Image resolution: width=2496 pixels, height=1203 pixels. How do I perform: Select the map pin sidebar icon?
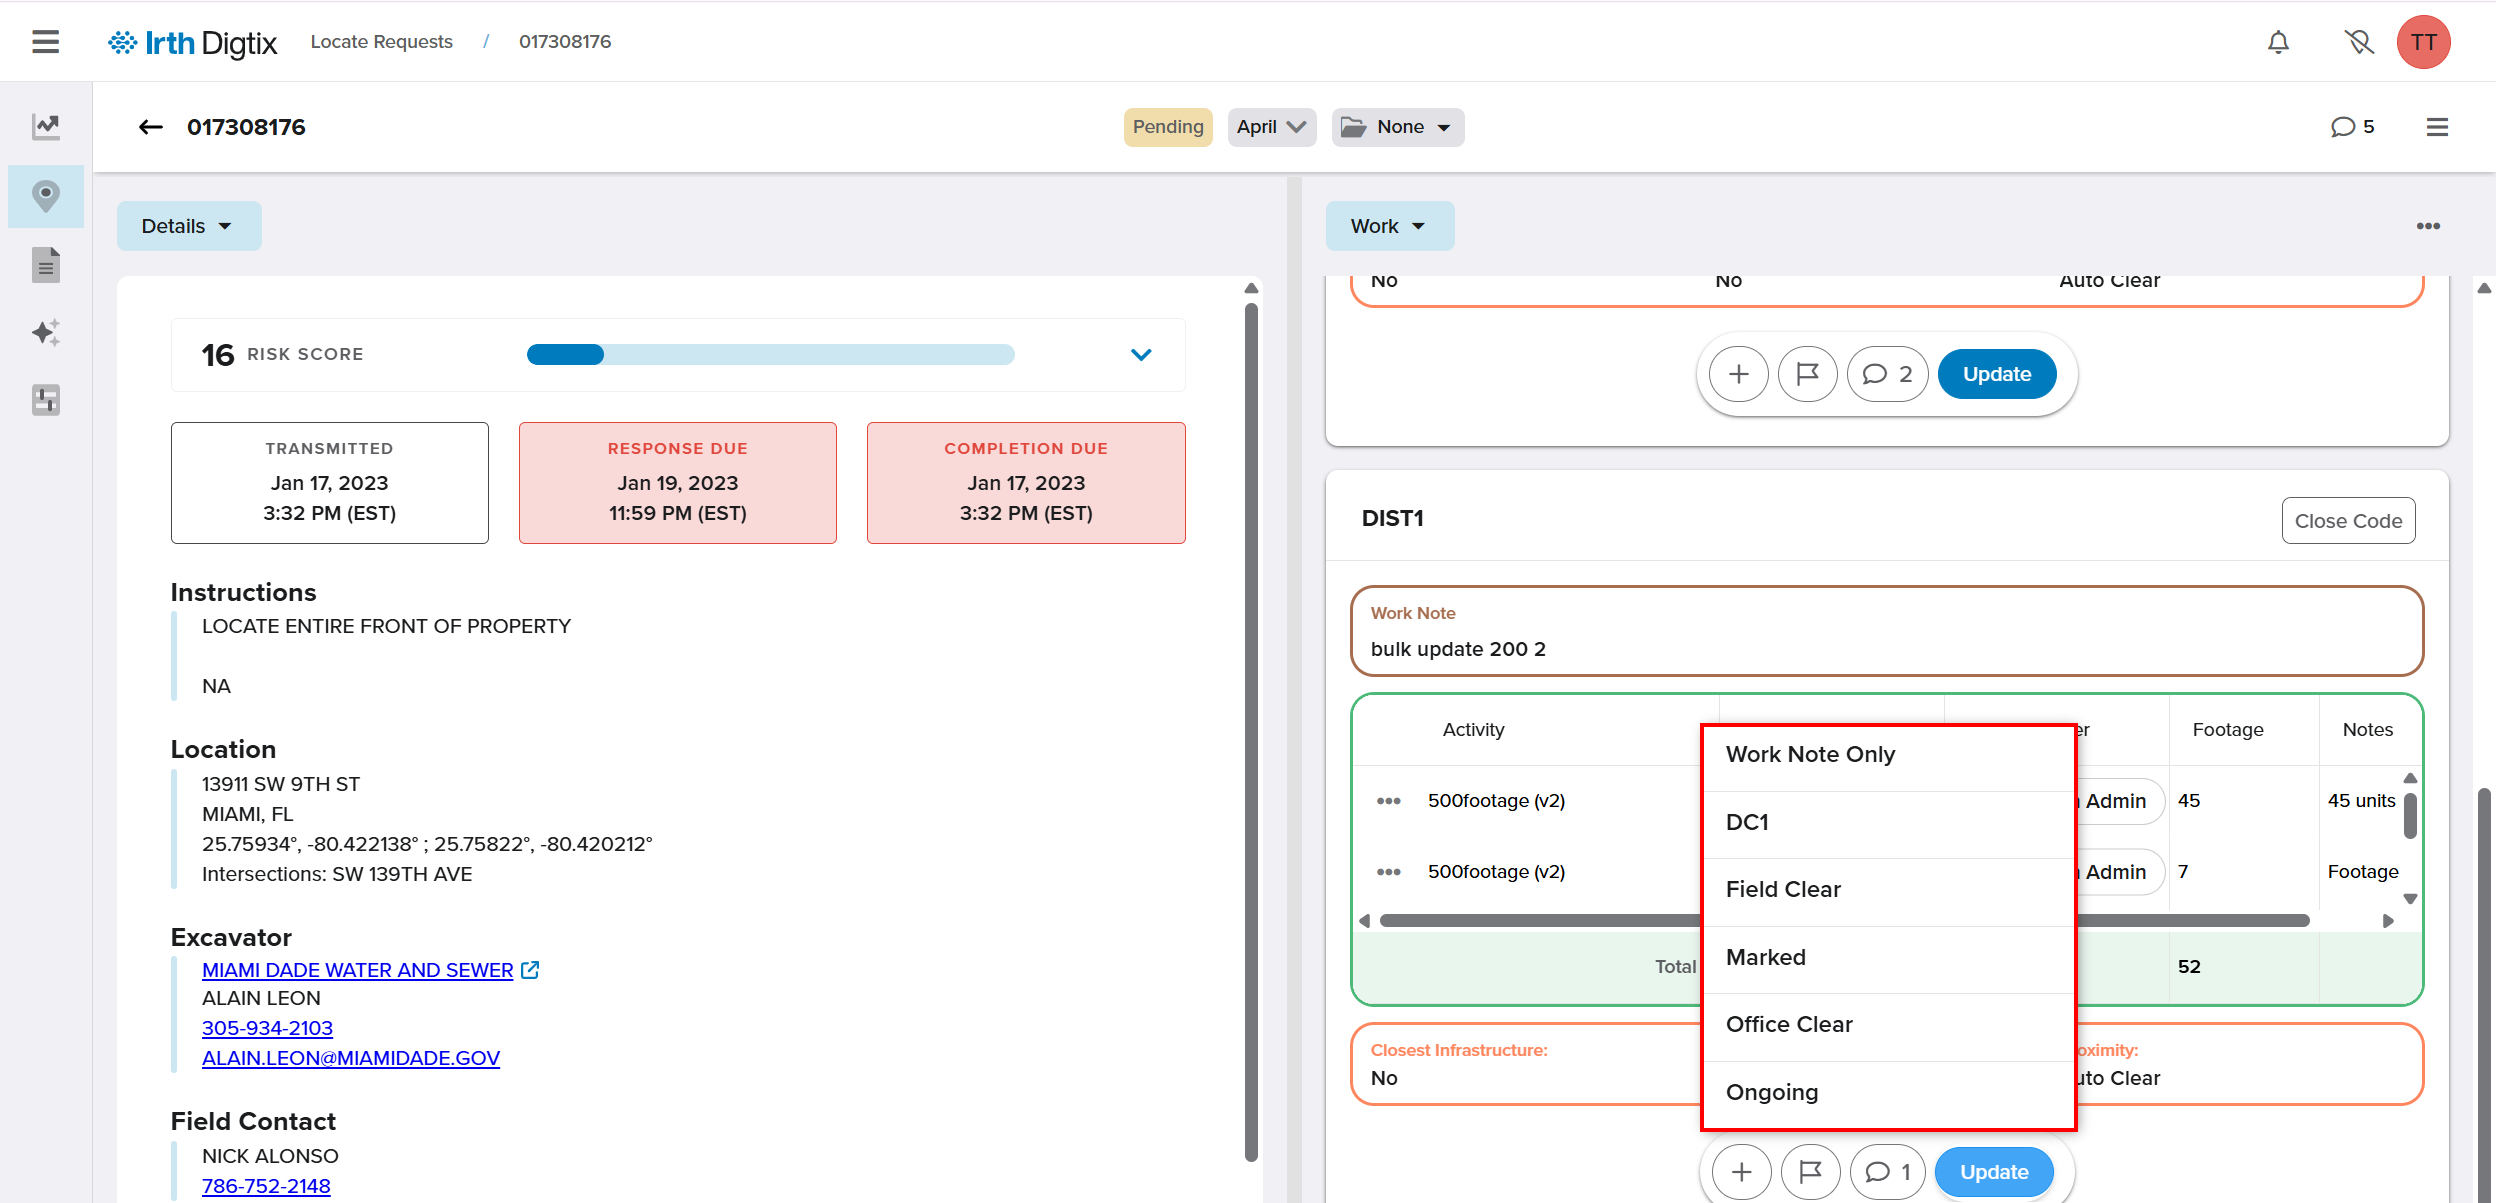point(46,196)
